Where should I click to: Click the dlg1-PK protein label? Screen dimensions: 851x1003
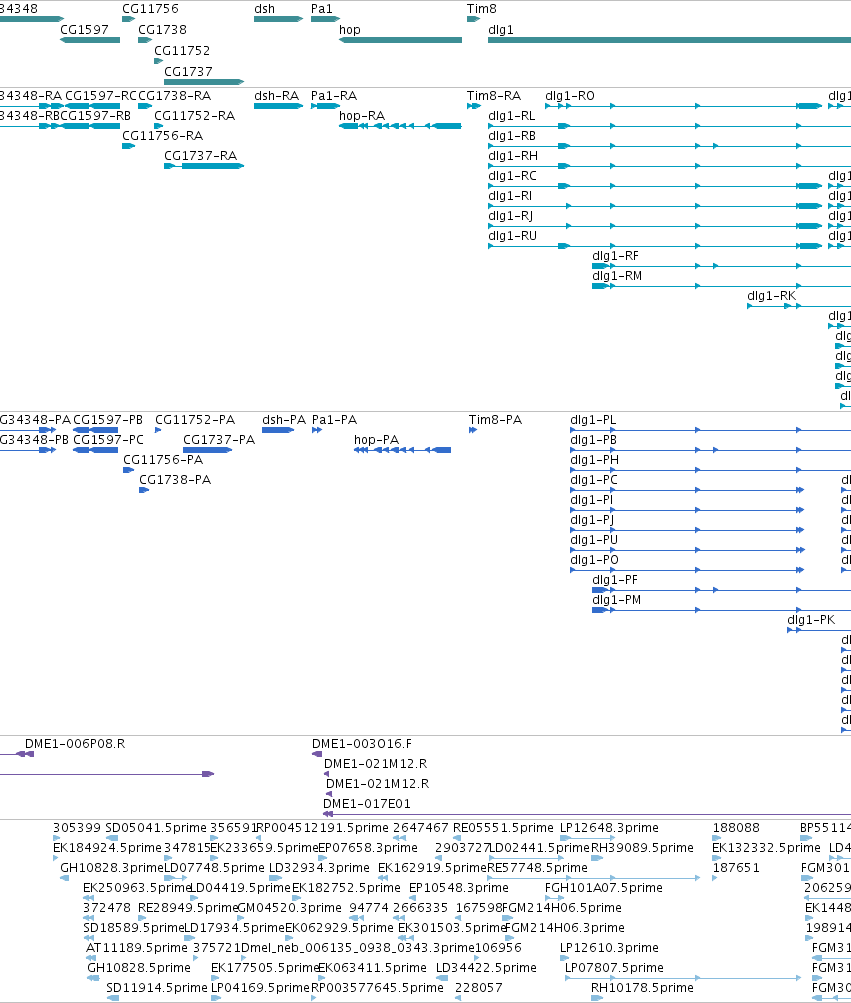(x=811, y=620)
